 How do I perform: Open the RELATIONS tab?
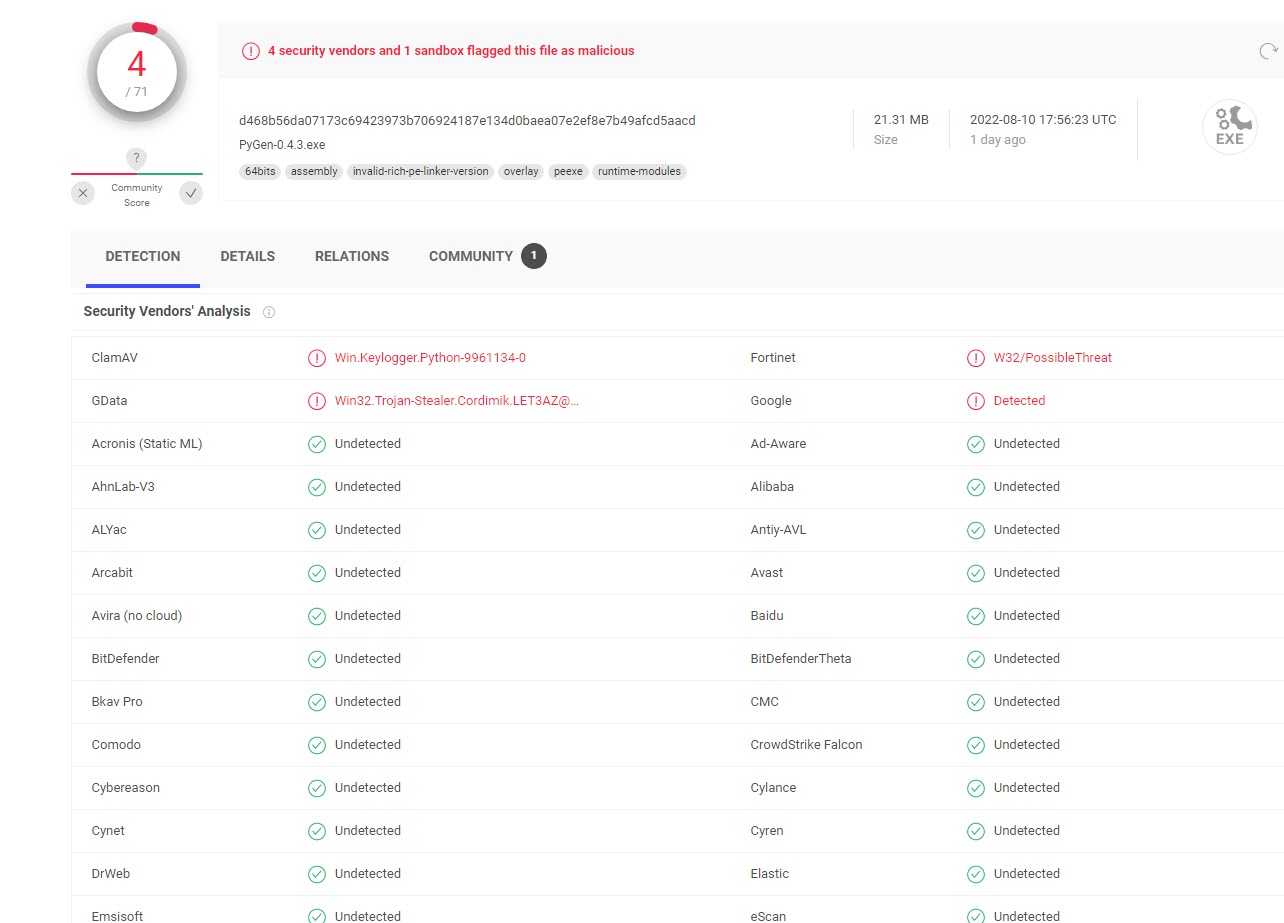[x=352, y=257]
